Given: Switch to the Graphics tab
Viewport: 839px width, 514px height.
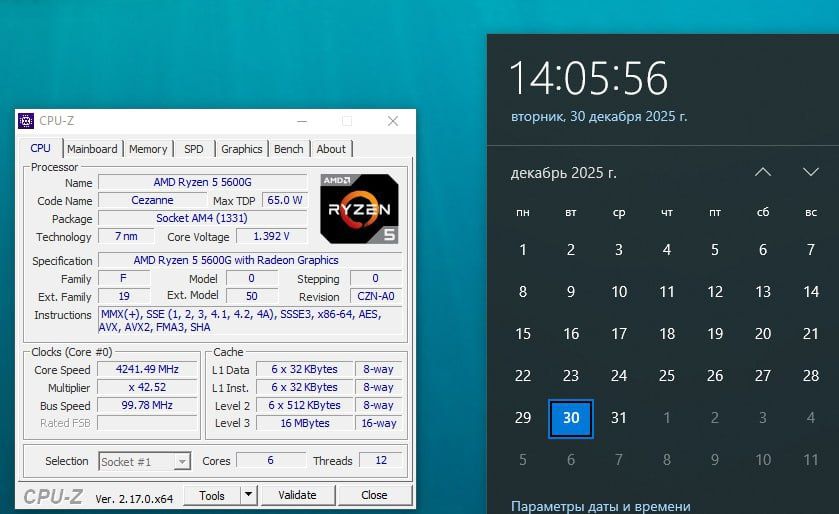Looking at the screenshot, I should tap(241, 149).
